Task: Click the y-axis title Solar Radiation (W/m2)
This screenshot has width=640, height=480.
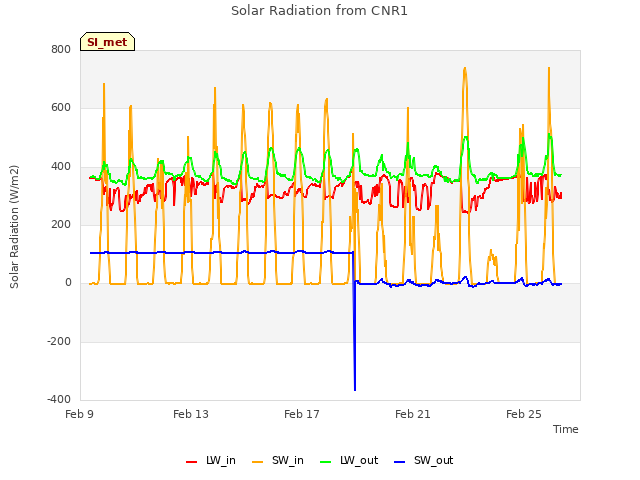Action: (x=14, y=227)
